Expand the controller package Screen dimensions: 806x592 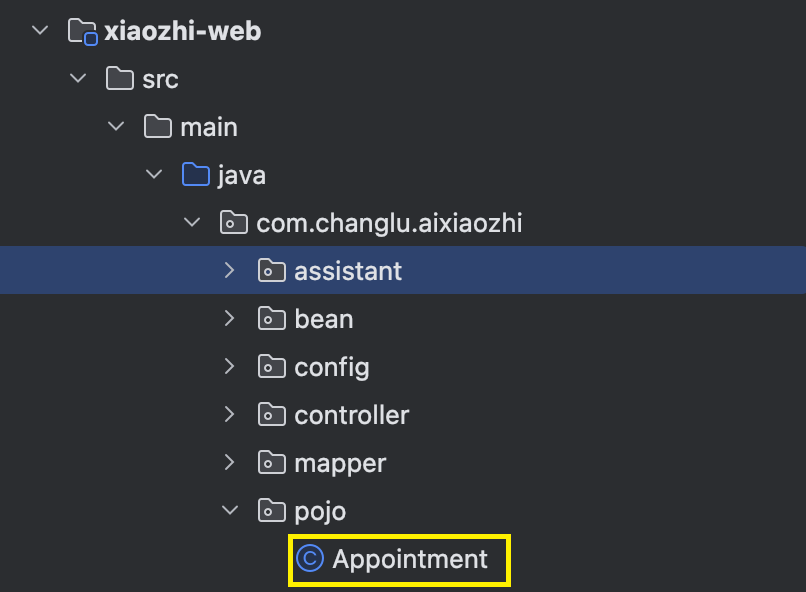pos(229,414)
